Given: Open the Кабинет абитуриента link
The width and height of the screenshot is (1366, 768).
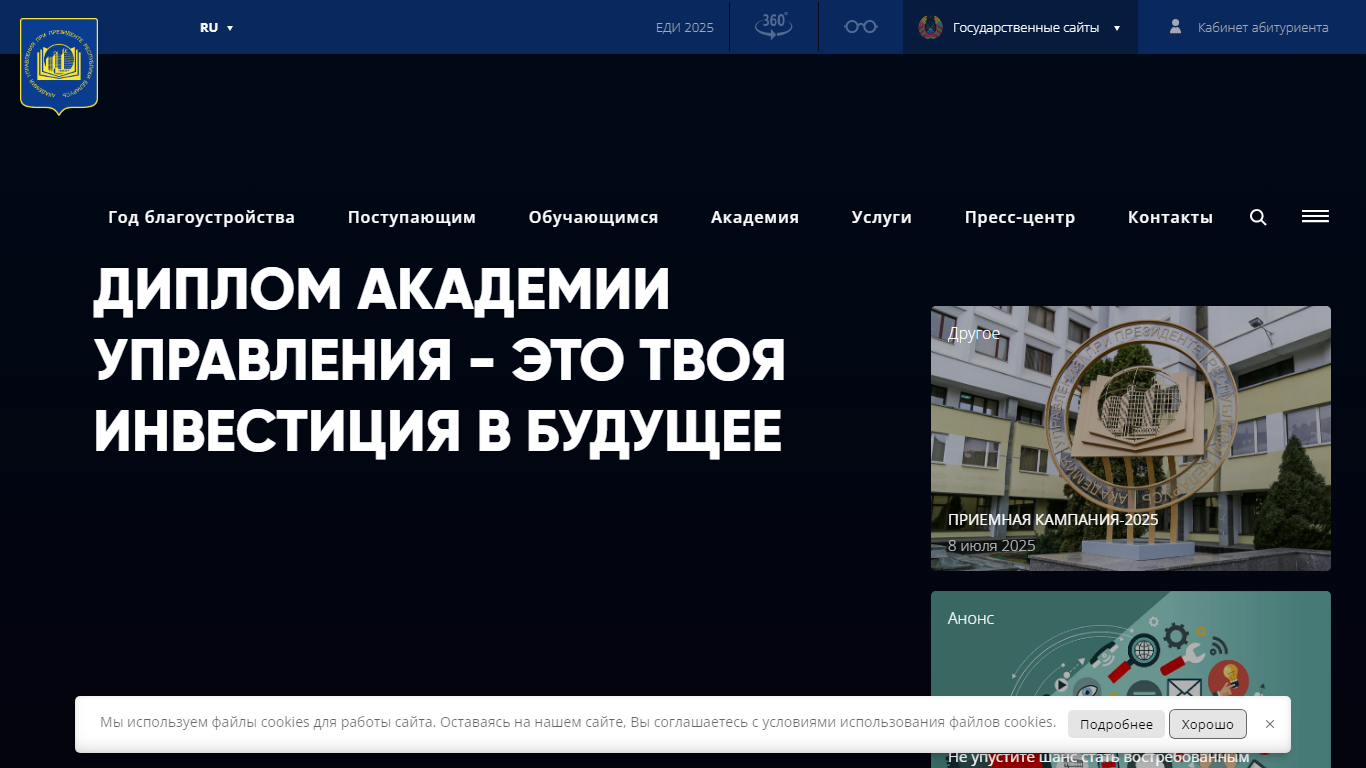Looking at the screenshot, I should pyautogui.click(x=1263, y=28).
